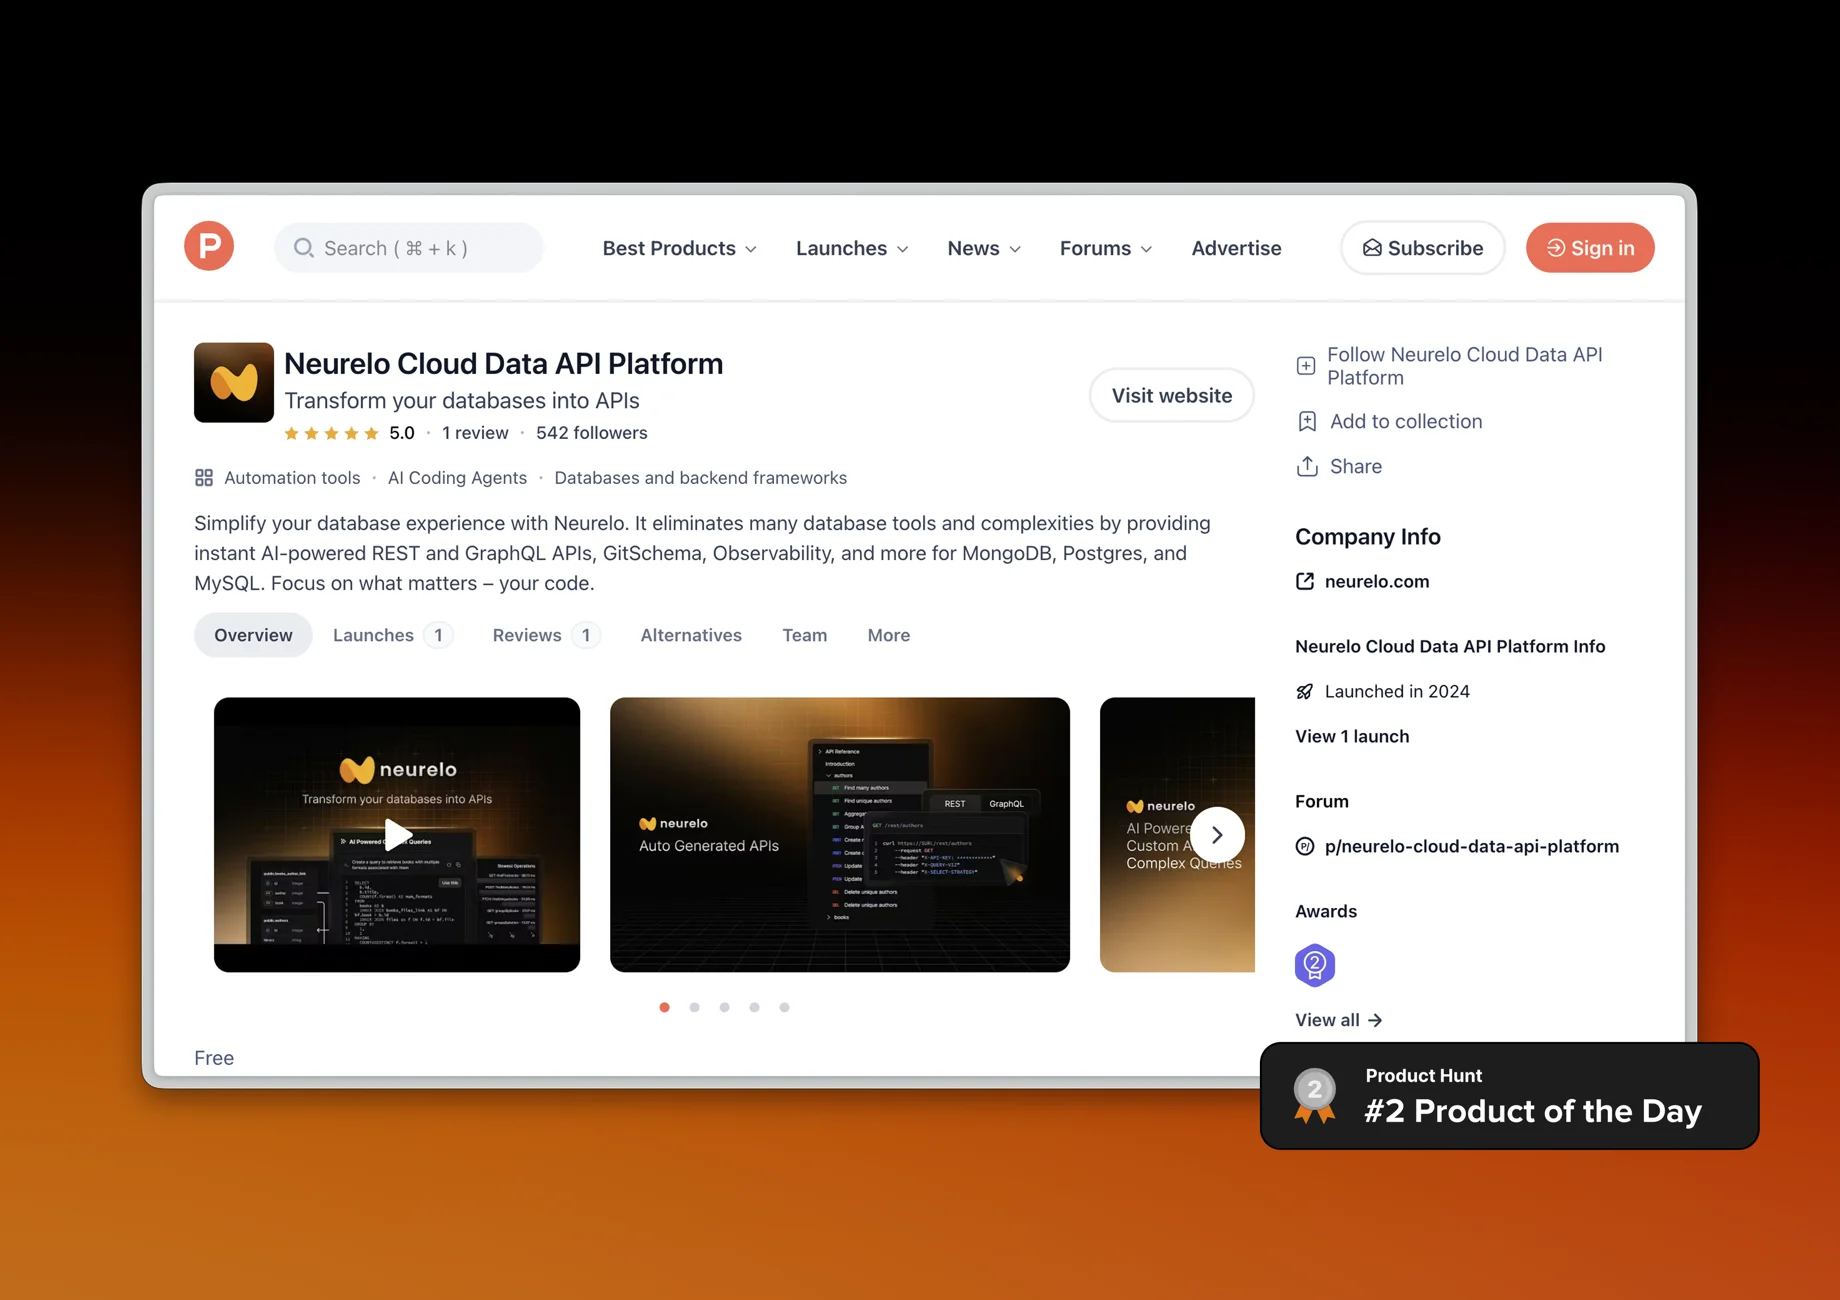Image resolution: width=1840 pixels, height=1300 pixels.
Task: Advance gallery with the right arrow
Action: 1217,834
